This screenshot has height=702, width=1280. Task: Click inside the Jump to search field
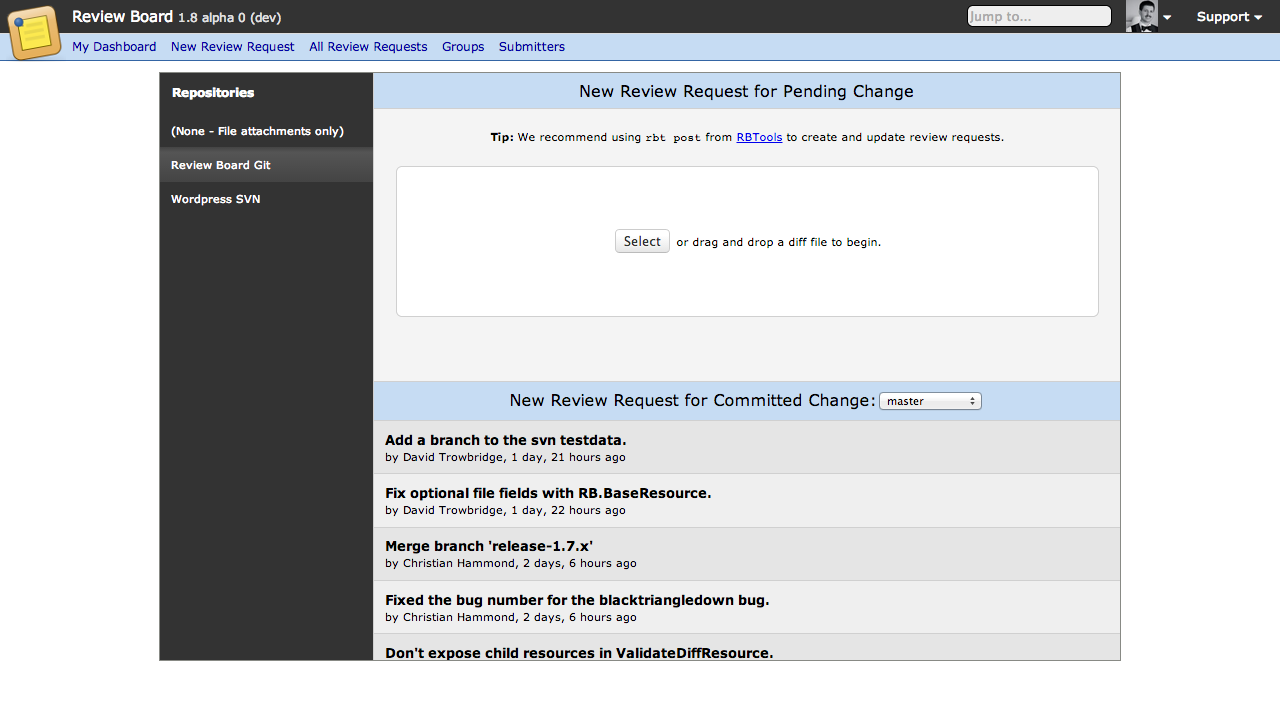[x=1038, y=16]
